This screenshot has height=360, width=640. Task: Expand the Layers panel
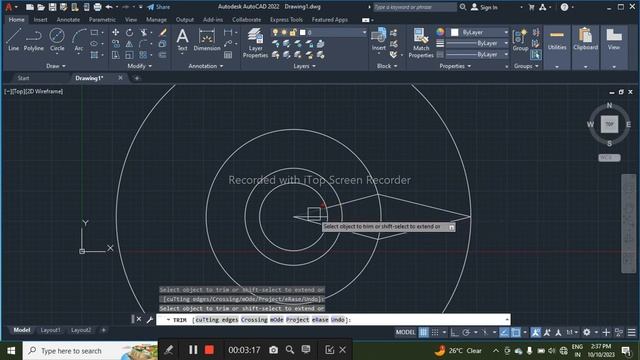[x=304, y=66]
